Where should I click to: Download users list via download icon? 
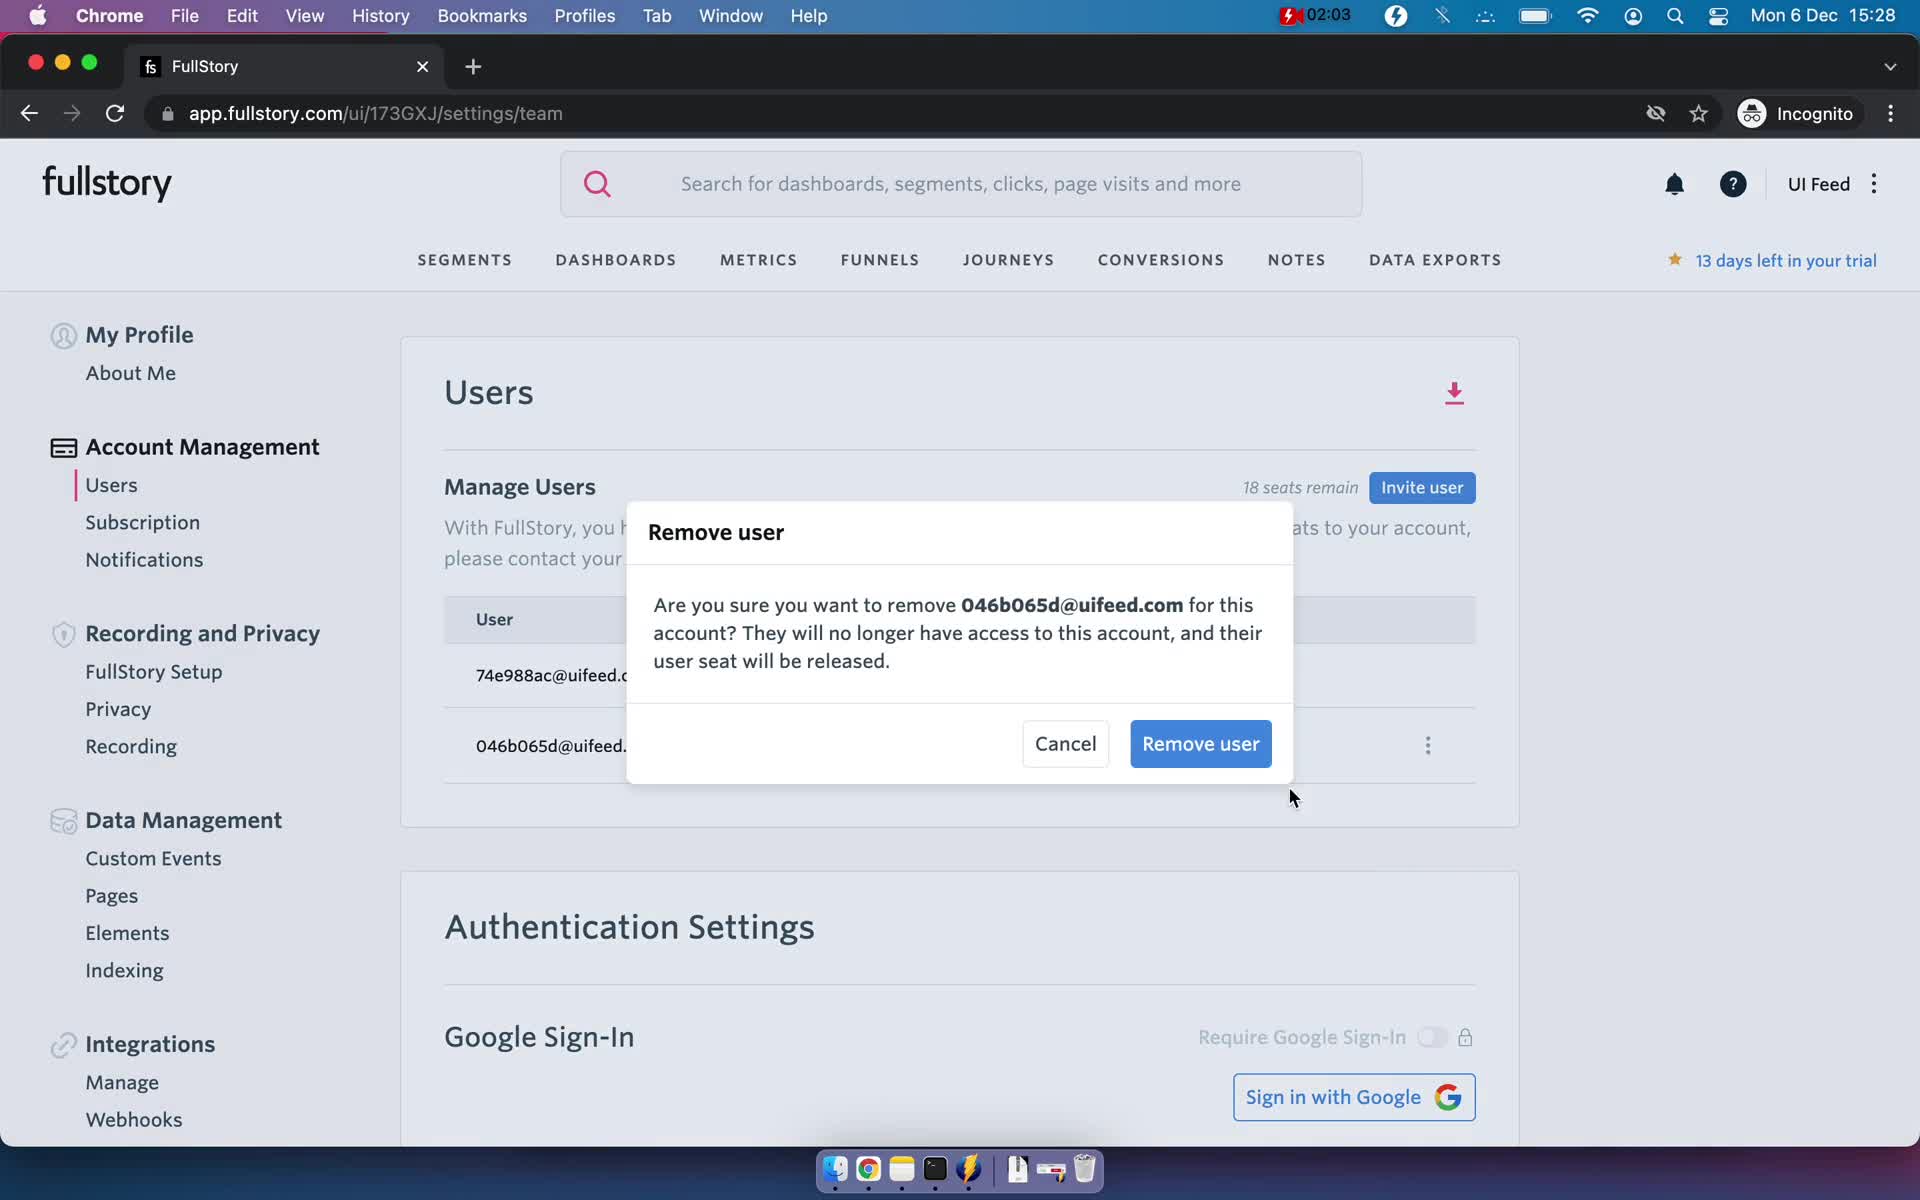1454,393
